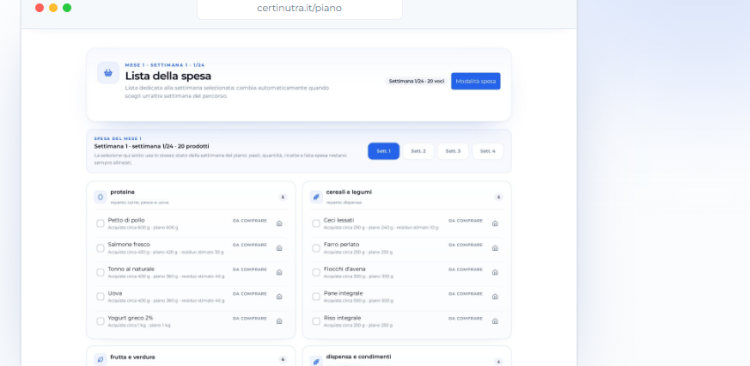Viewport: 750px width, 366px height.
Task: Click the home icon on Riso integrale row
Action: [x=495, y=321]
